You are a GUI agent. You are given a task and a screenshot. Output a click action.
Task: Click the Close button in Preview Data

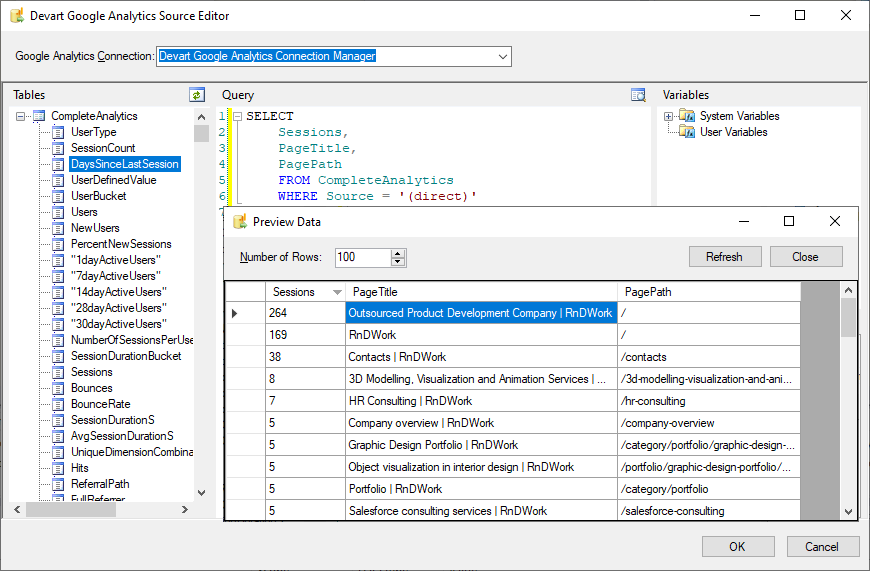805,257
